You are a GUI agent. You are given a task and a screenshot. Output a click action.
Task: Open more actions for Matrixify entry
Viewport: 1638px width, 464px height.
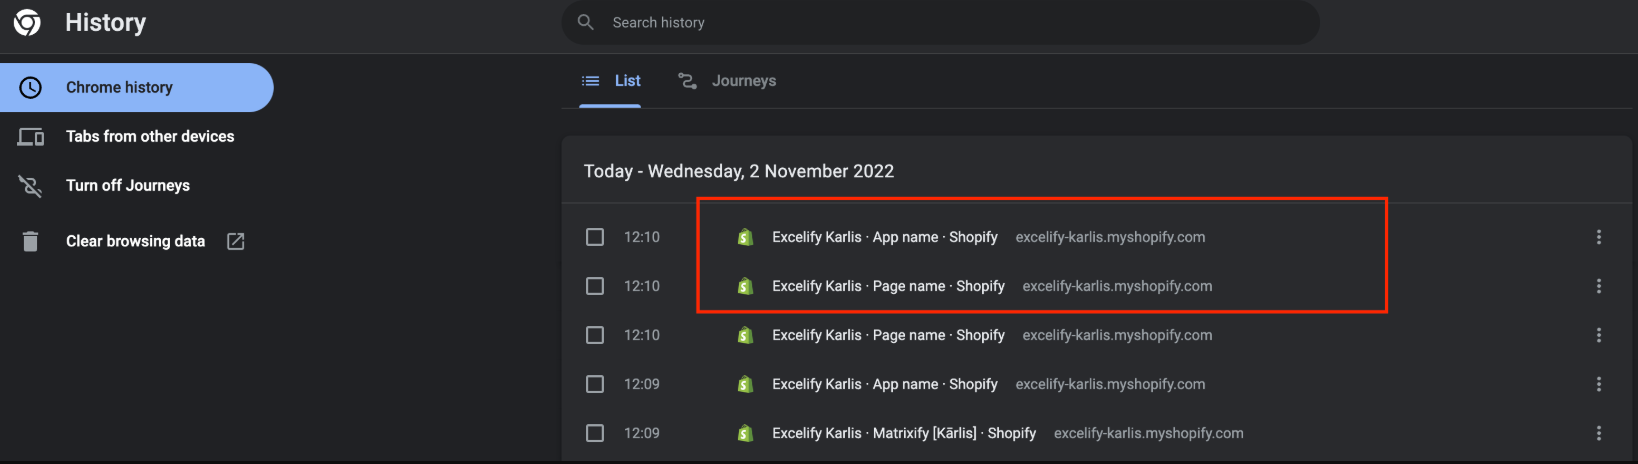1598,433
